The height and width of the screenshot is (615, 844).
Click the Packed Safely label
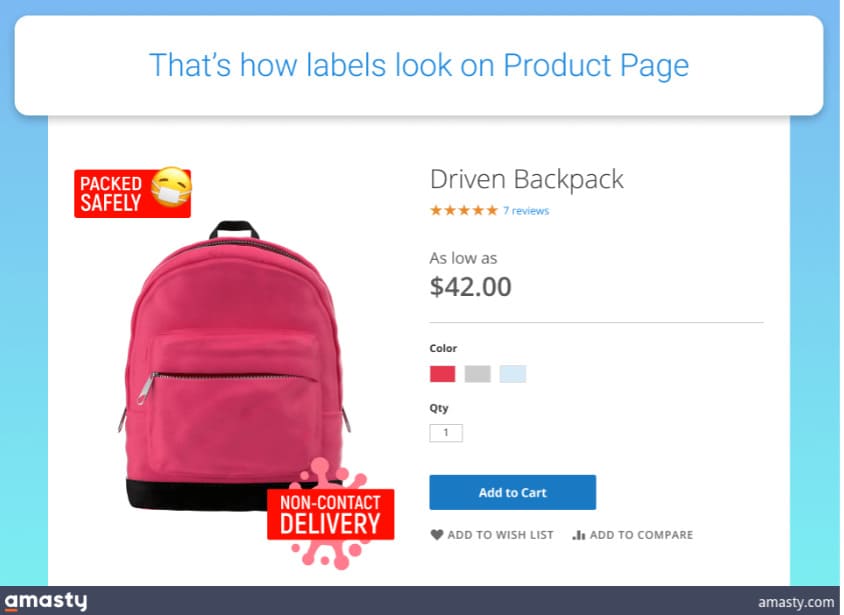click(132, 194)
